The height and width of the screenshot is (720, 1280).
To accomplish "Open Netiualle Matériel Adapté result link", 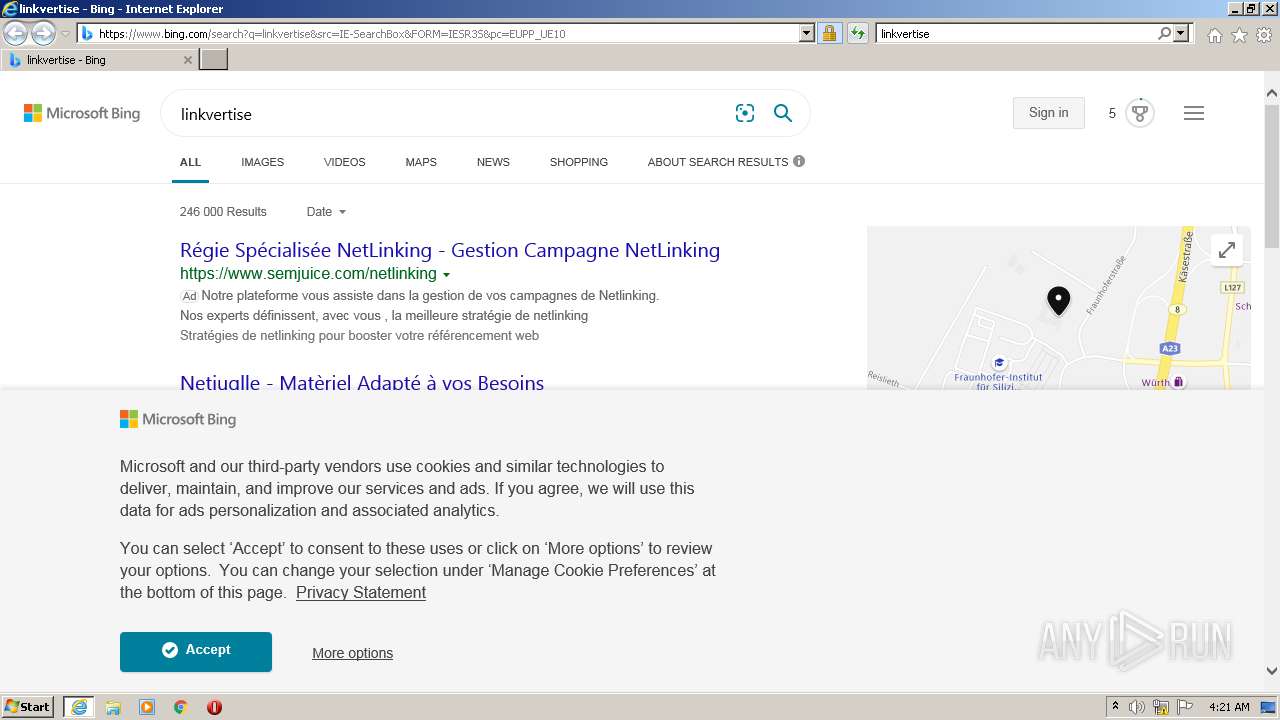I will click(362, 382).
